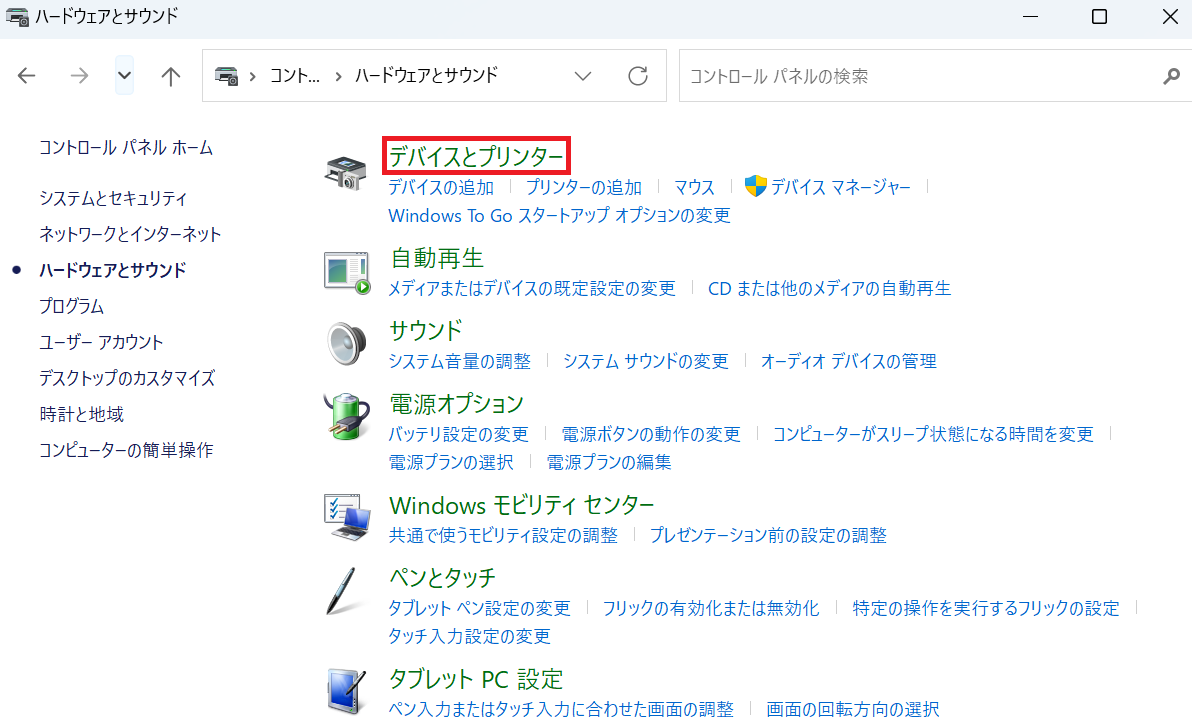Click コント... breadcrumb in address bar
Screen dimensions: 1192x725
295,75
